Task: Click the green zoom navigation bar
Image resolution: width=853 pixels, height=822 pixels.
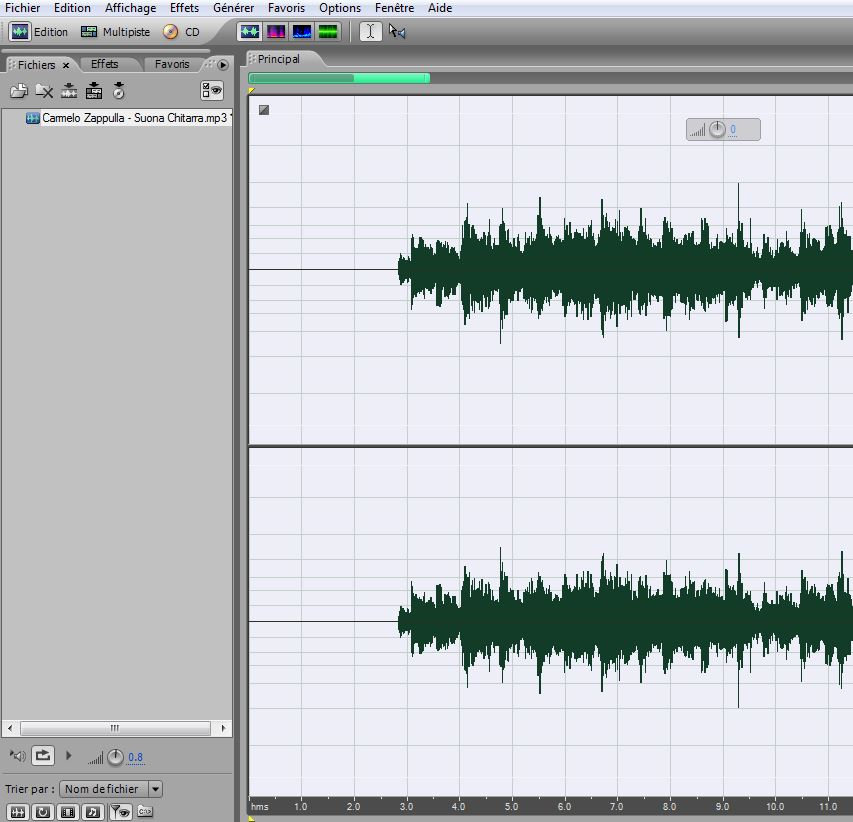Action: tap(339, 78)
